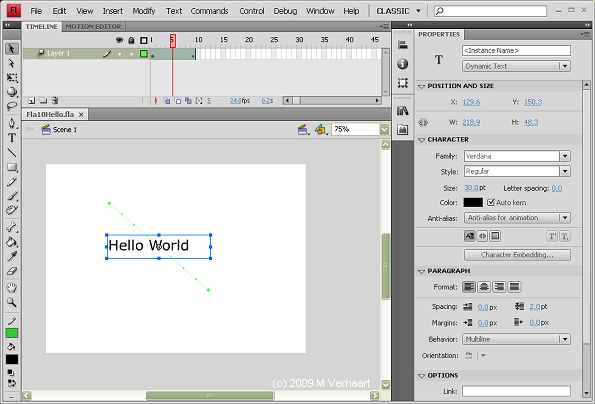Screen dimensions: 595x404
Task: Open the Library panel icon
Action: coord(403,111)
